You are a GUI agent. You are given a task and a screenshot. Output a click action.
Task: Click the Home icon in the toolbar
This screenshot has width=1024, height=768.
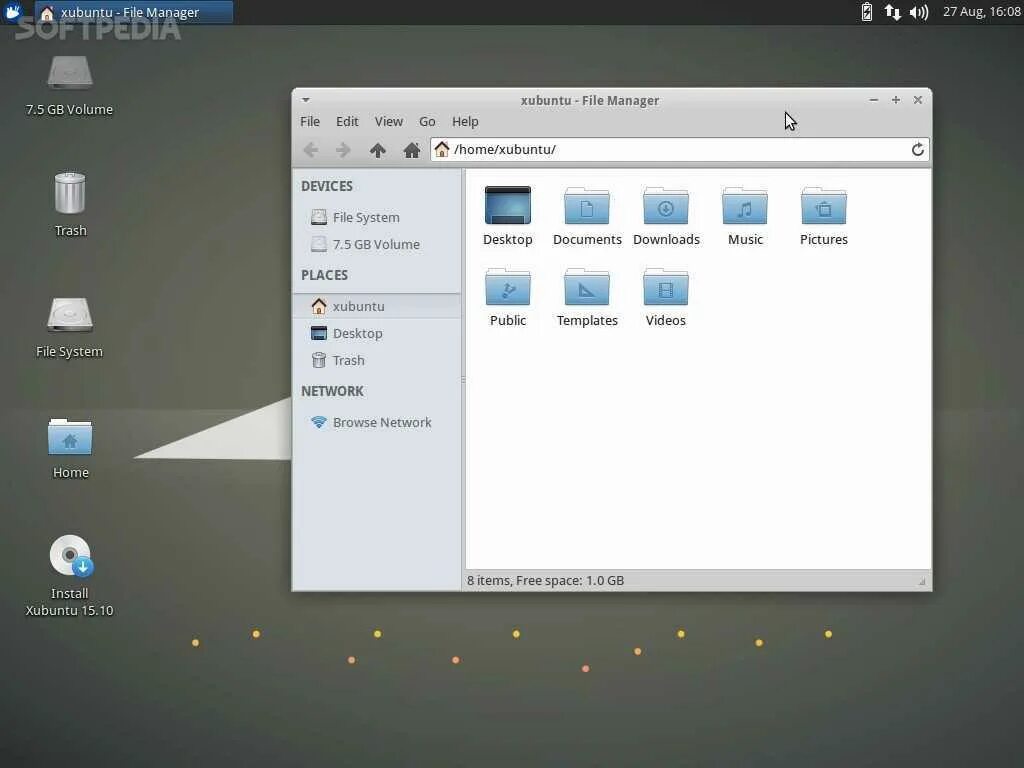click(411, 149)
